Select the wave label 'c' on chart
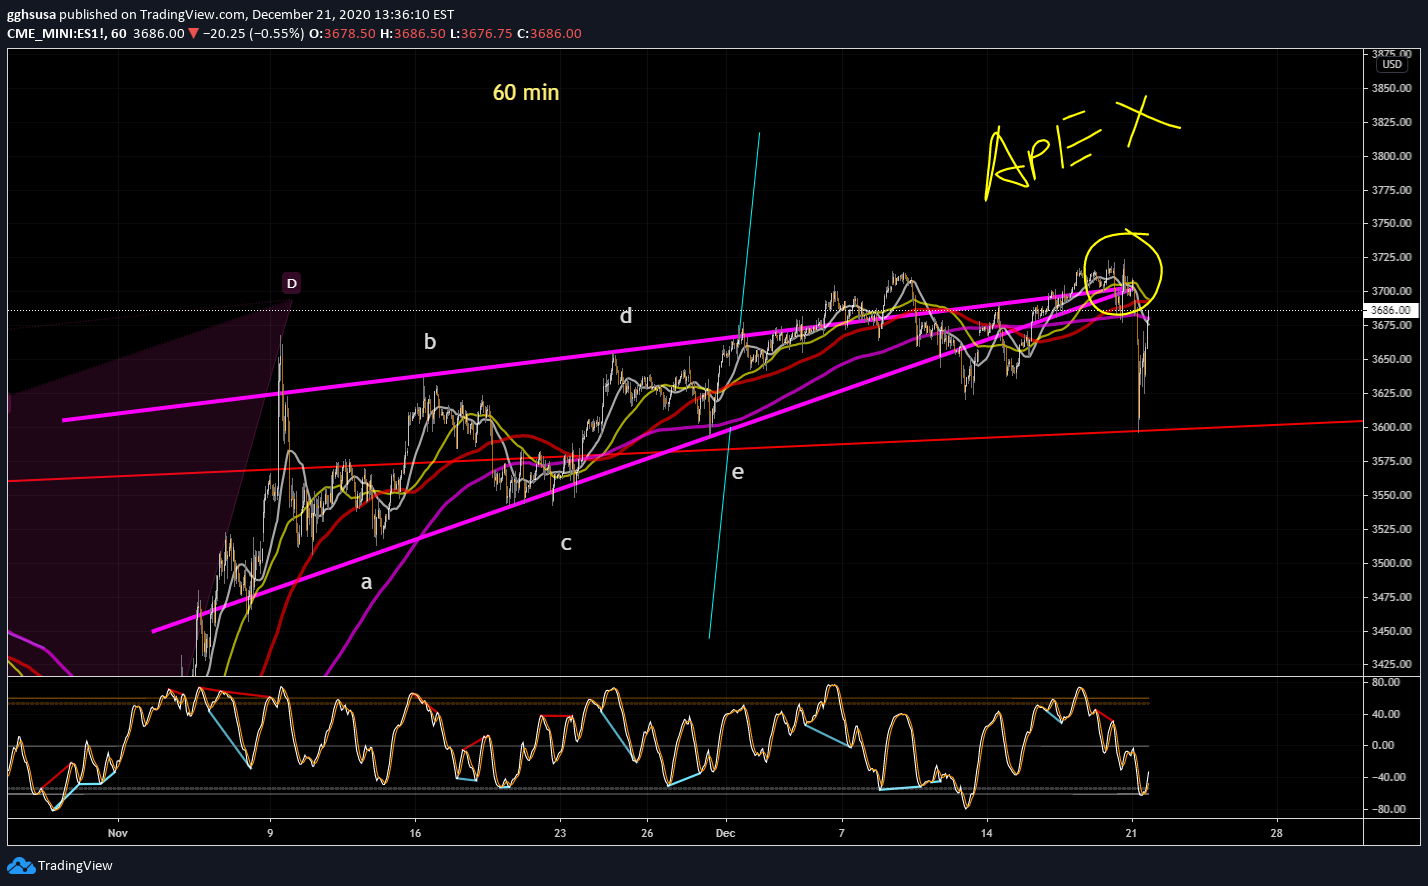1428x886 pixels. 566,543
